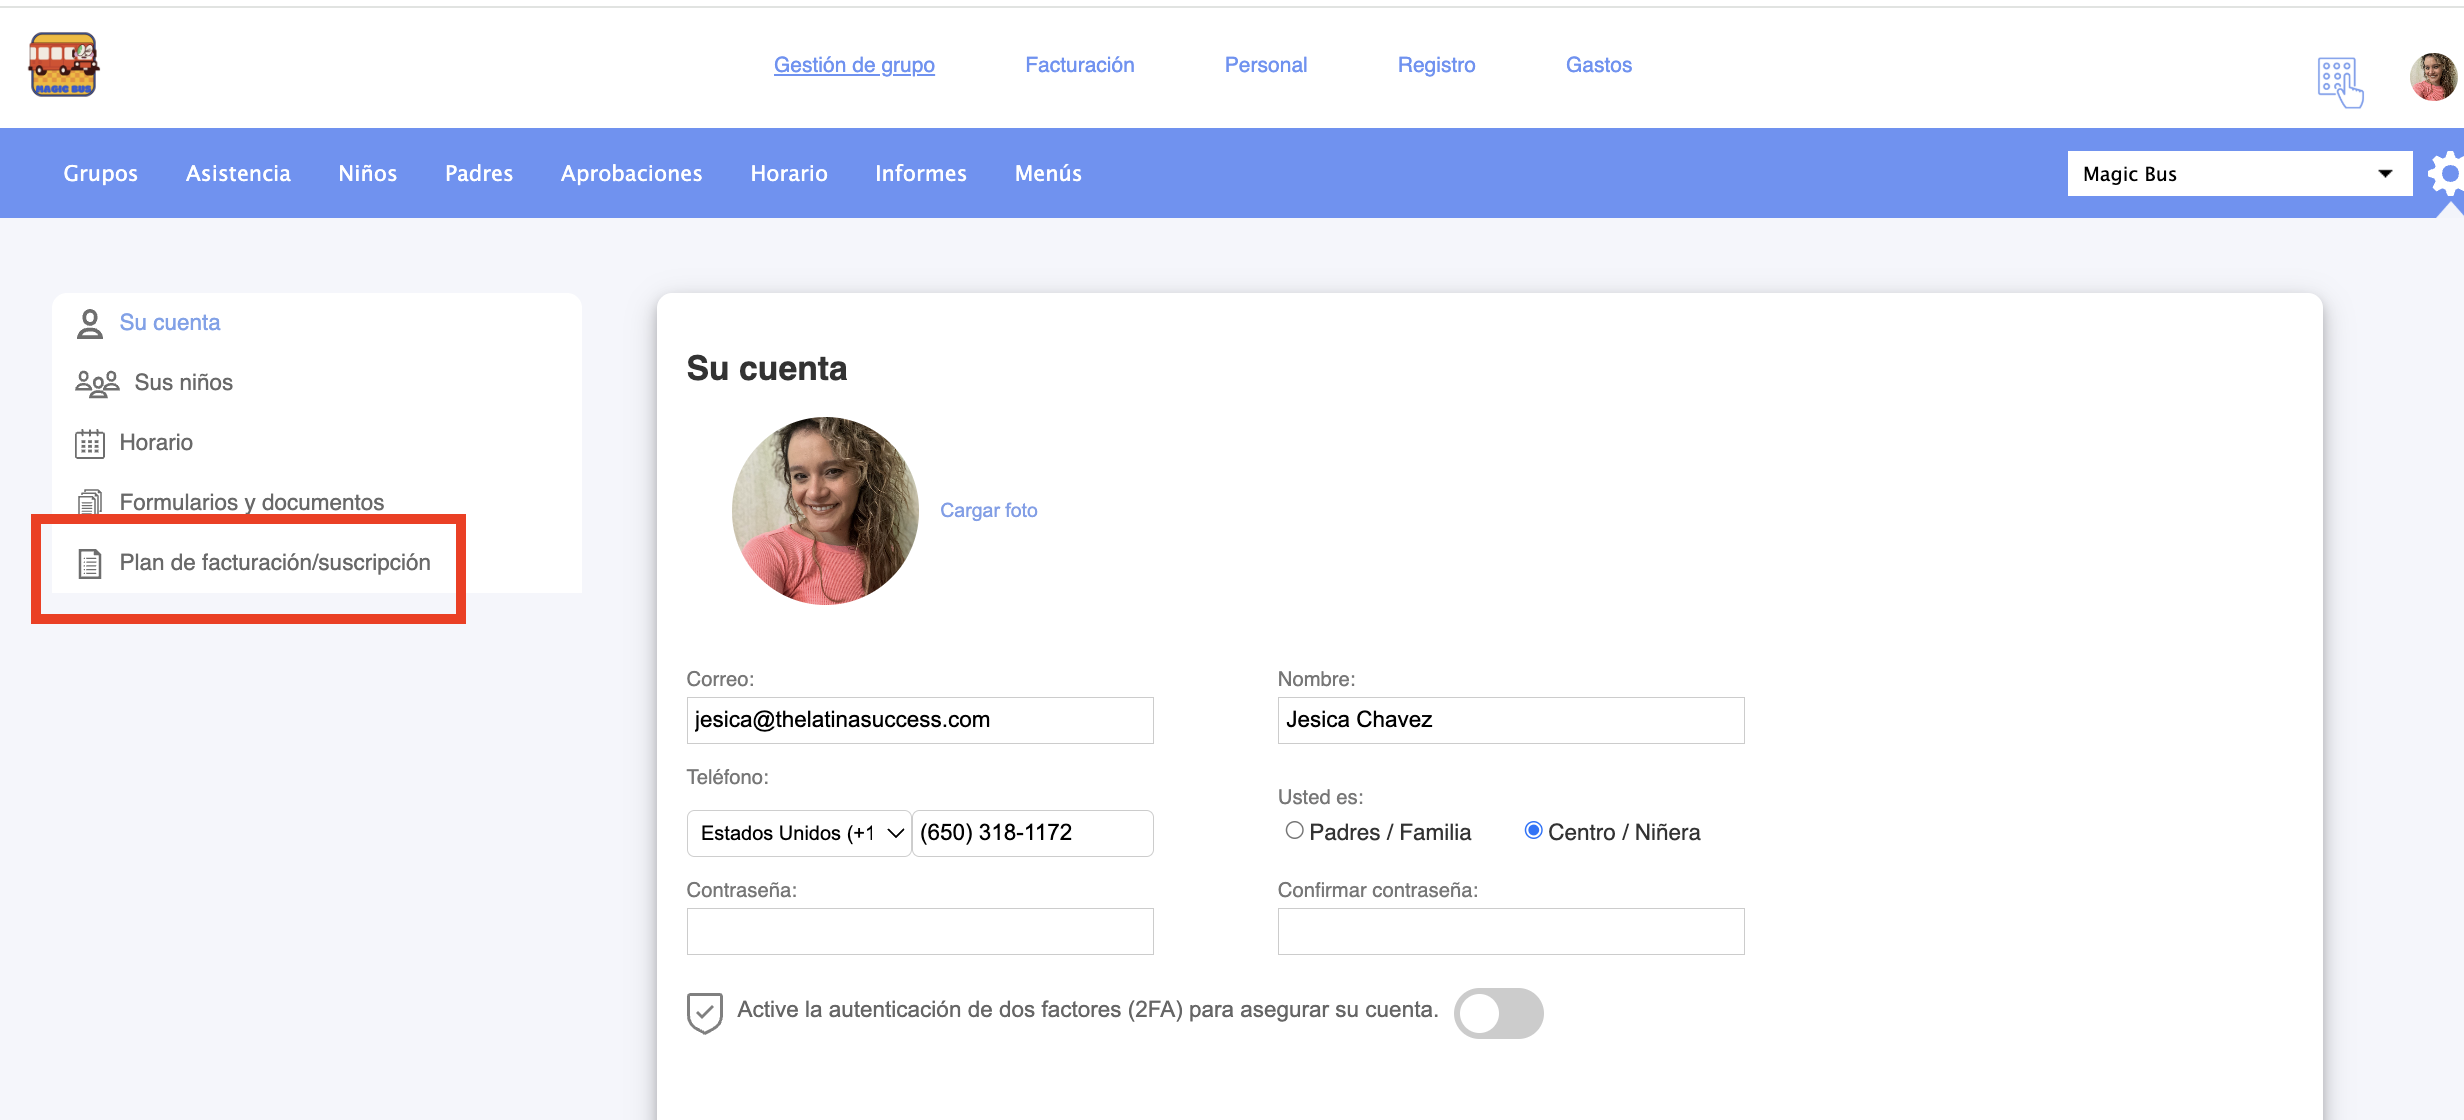Toggle two-factor authentication switch

click(1497, 1013)
